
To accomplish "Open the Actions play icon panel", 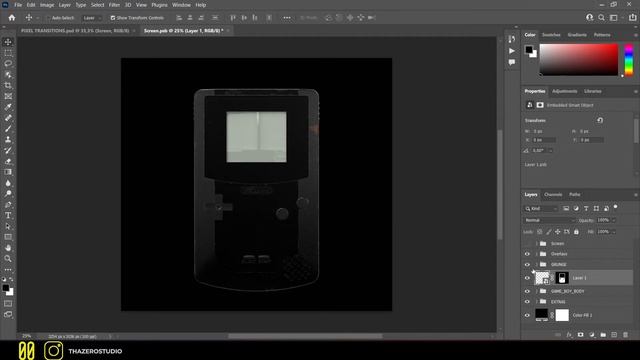I will tap(511, 51).
